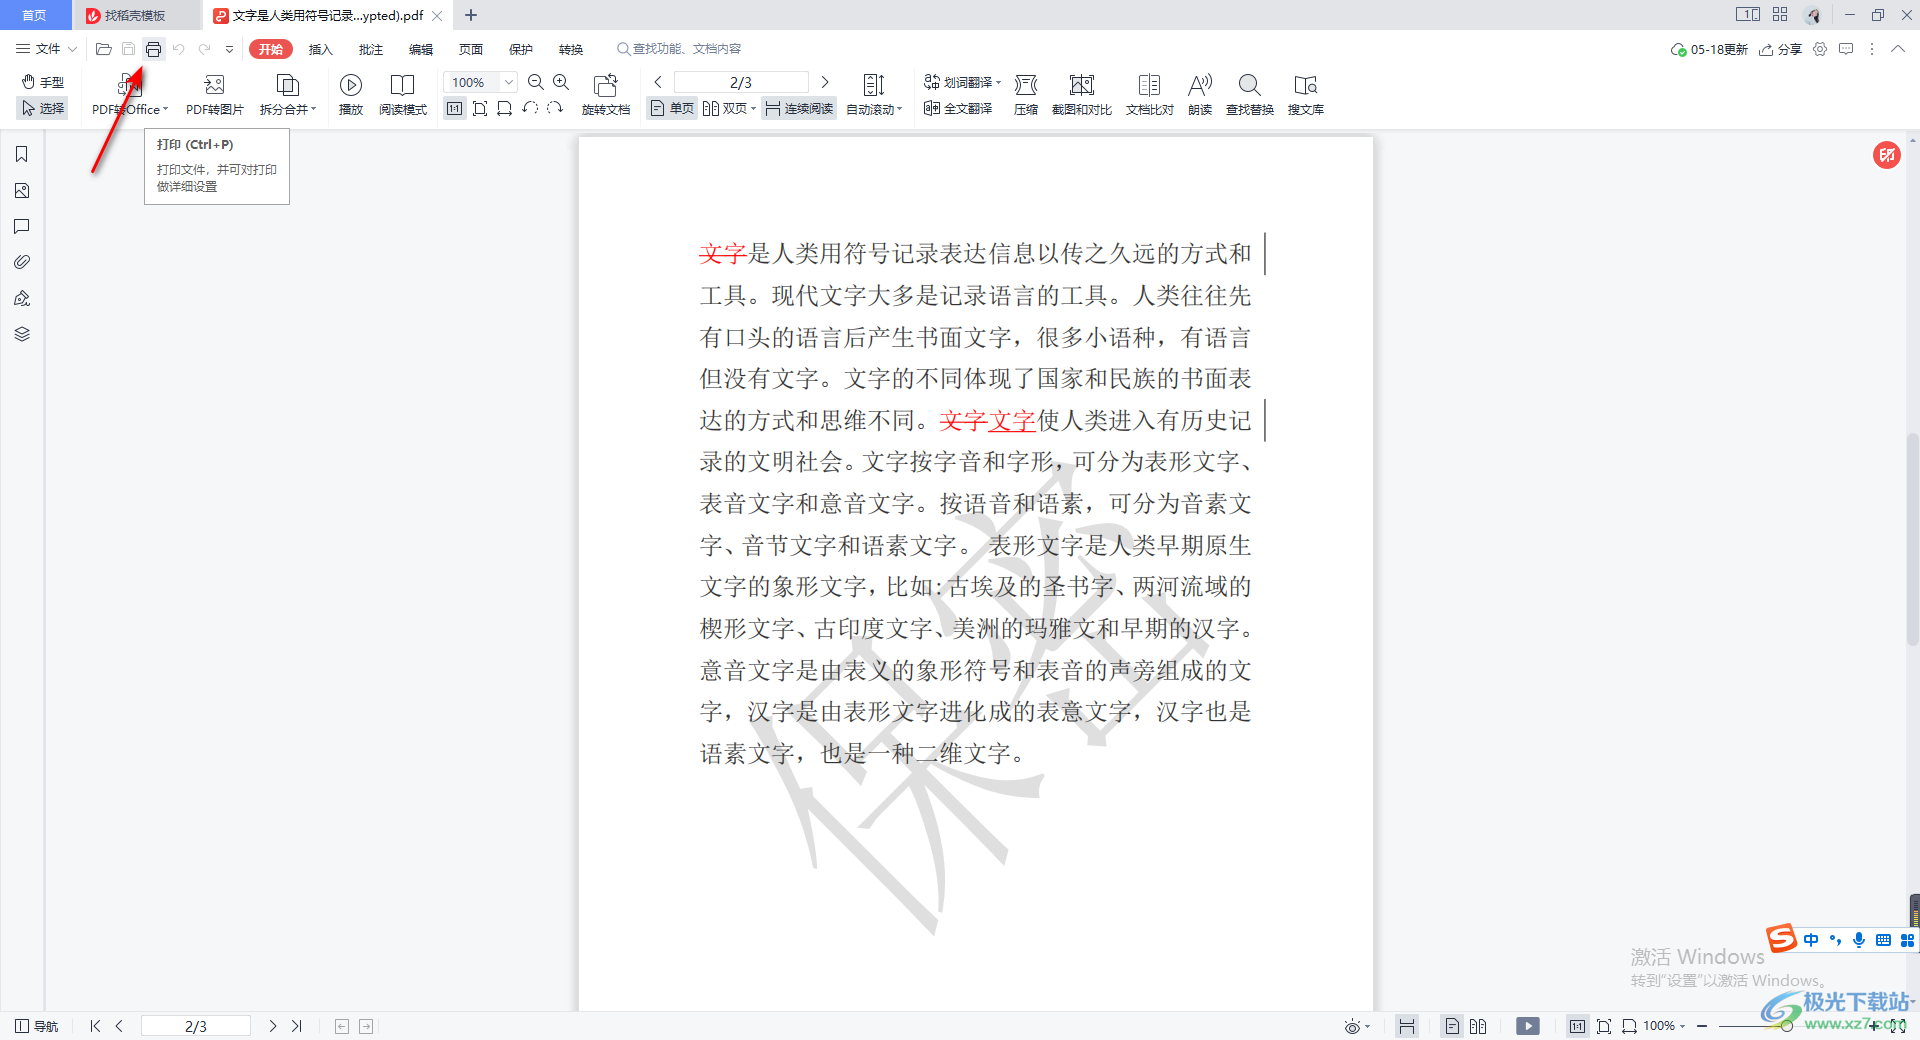The image size is (1920, 1040).
Task: Open Comments panel in left sidebar
Action: click(22, 226)
